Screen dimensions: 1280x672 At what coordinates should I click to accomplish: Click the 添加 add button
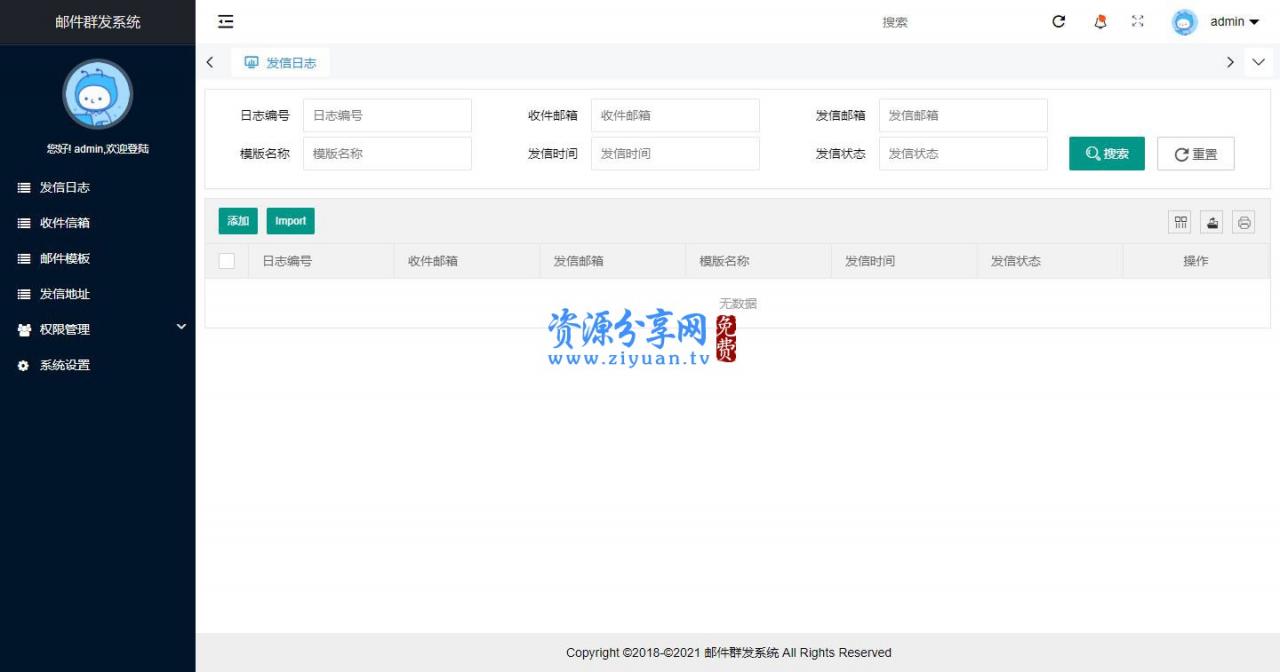[238, 221]
